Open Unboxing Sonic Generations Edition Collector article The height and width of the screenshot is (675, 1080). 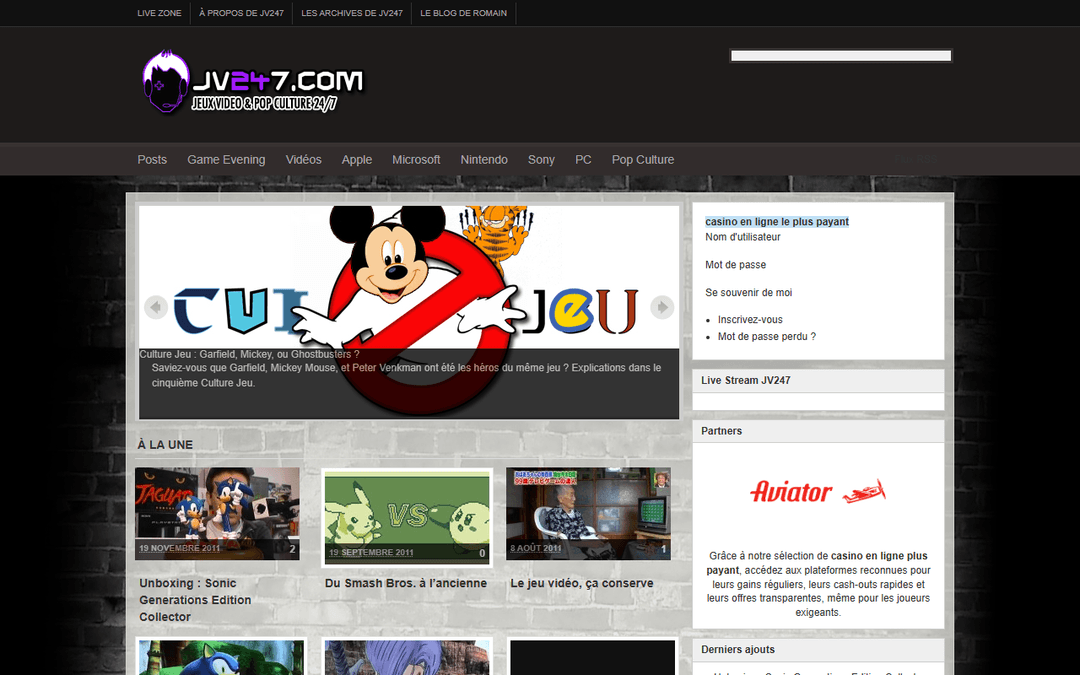195,600
